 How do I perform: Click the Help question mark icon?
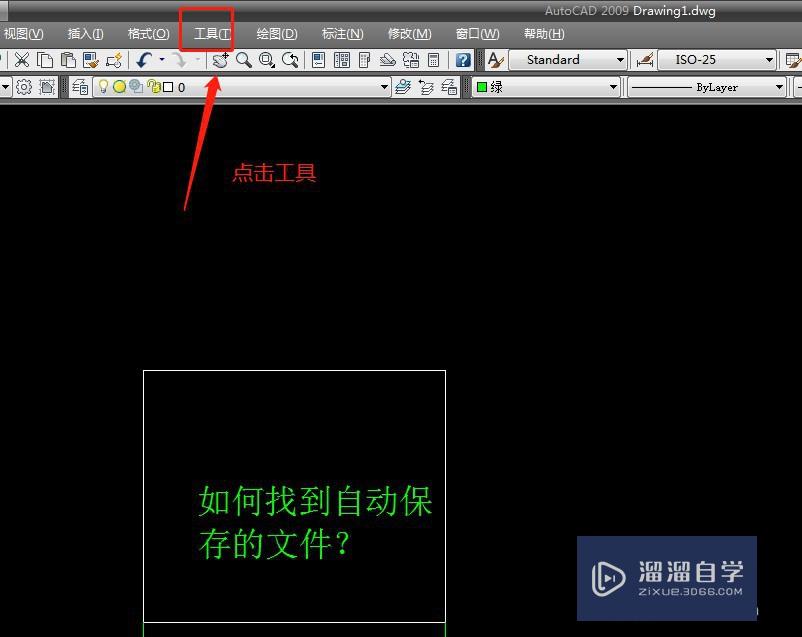(x=462, y=60)
